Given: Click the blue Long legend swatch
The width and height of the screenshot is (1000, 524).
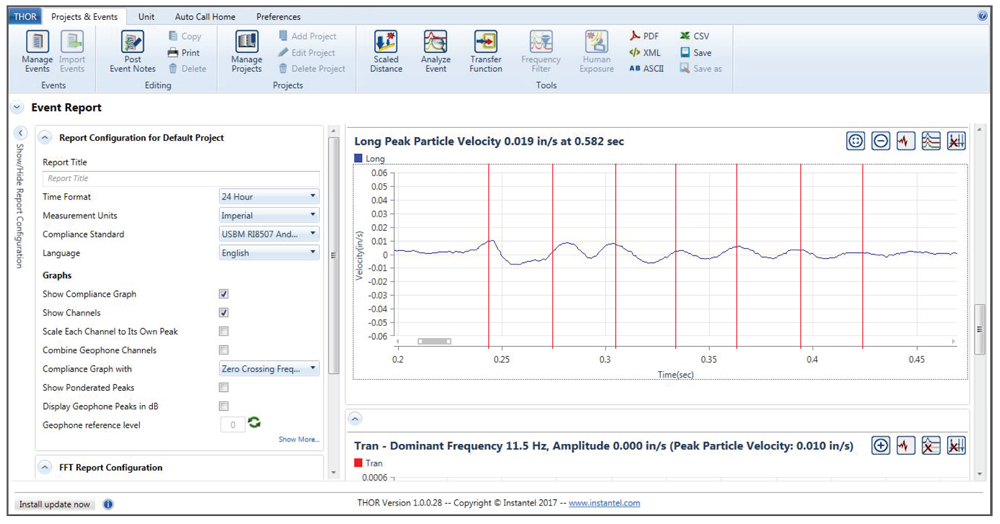Looking at the screenshot, I should coord(358,158).
